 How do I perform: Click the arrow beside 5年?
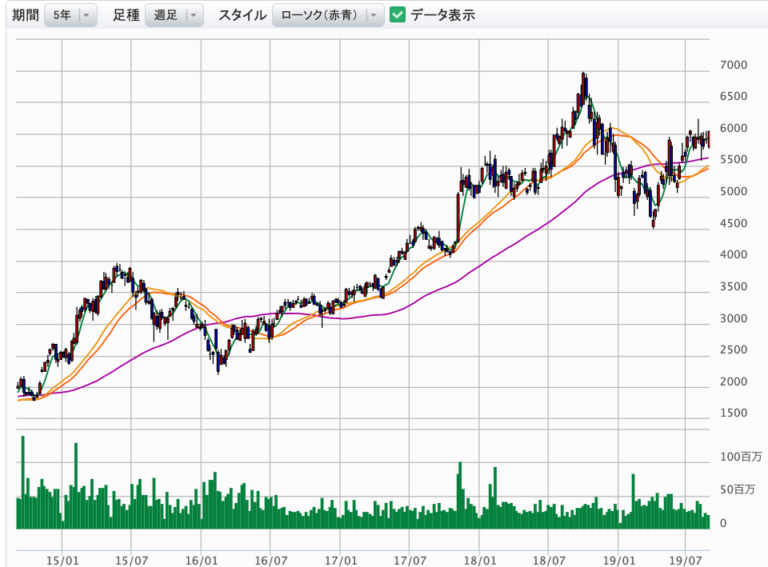pos(86,15)
